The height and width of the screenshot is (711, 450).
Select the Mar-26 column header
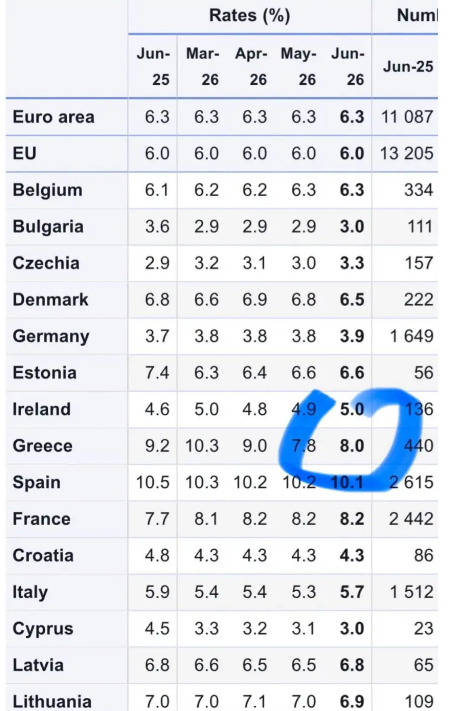point(202,67)
